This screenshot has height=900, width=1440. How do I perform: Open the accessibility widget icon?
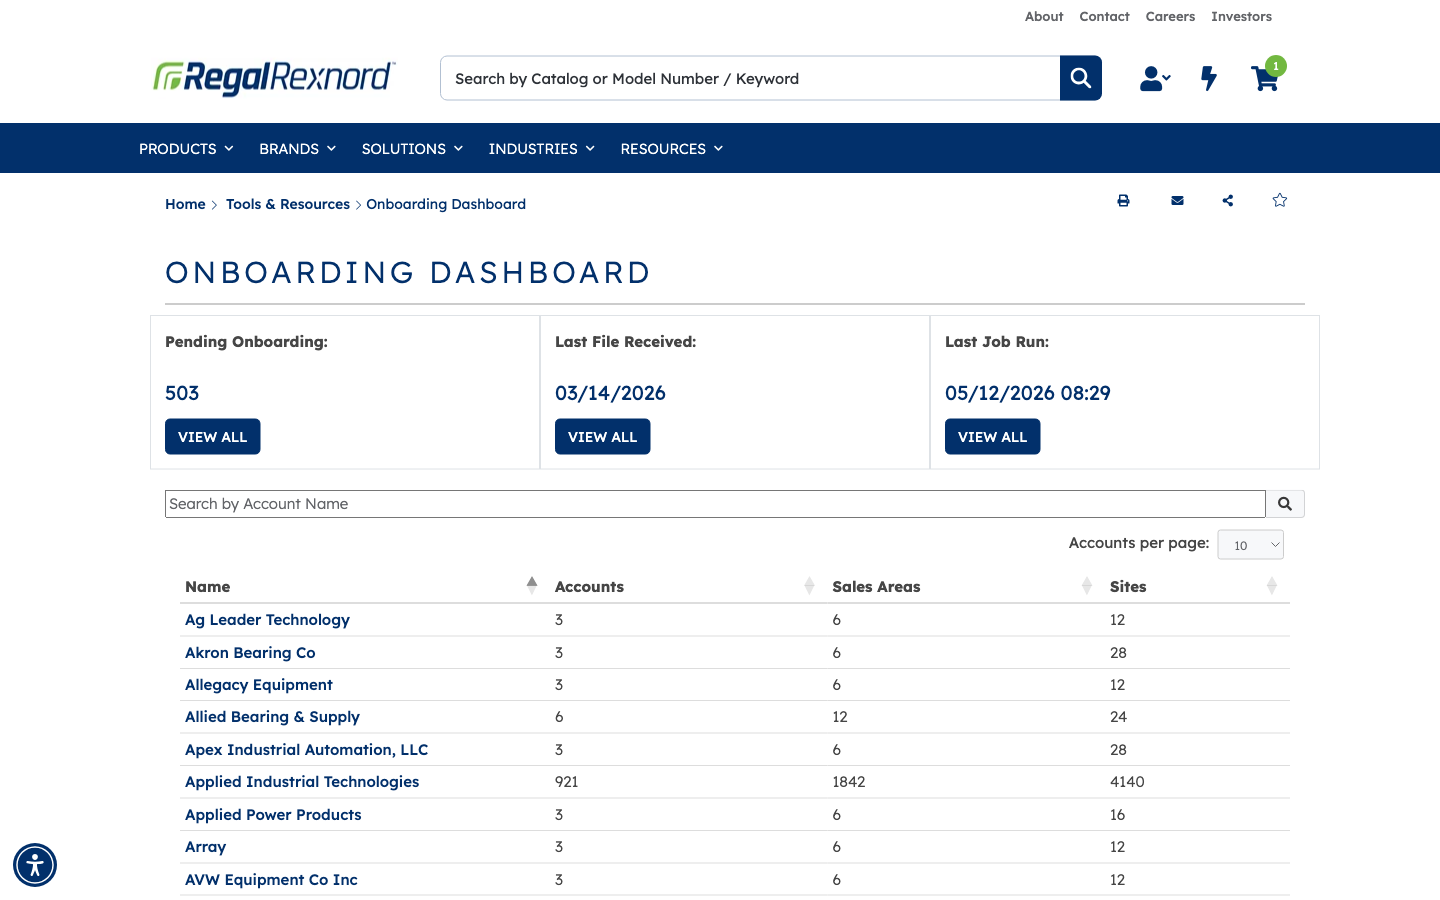pyautogui.click(x=35, y=865)
